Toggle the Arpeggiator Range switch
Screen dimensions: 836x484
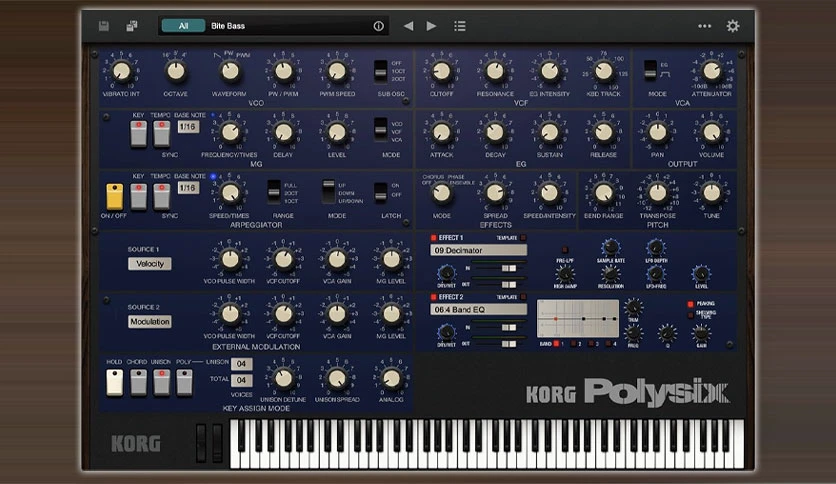point(274,192)
